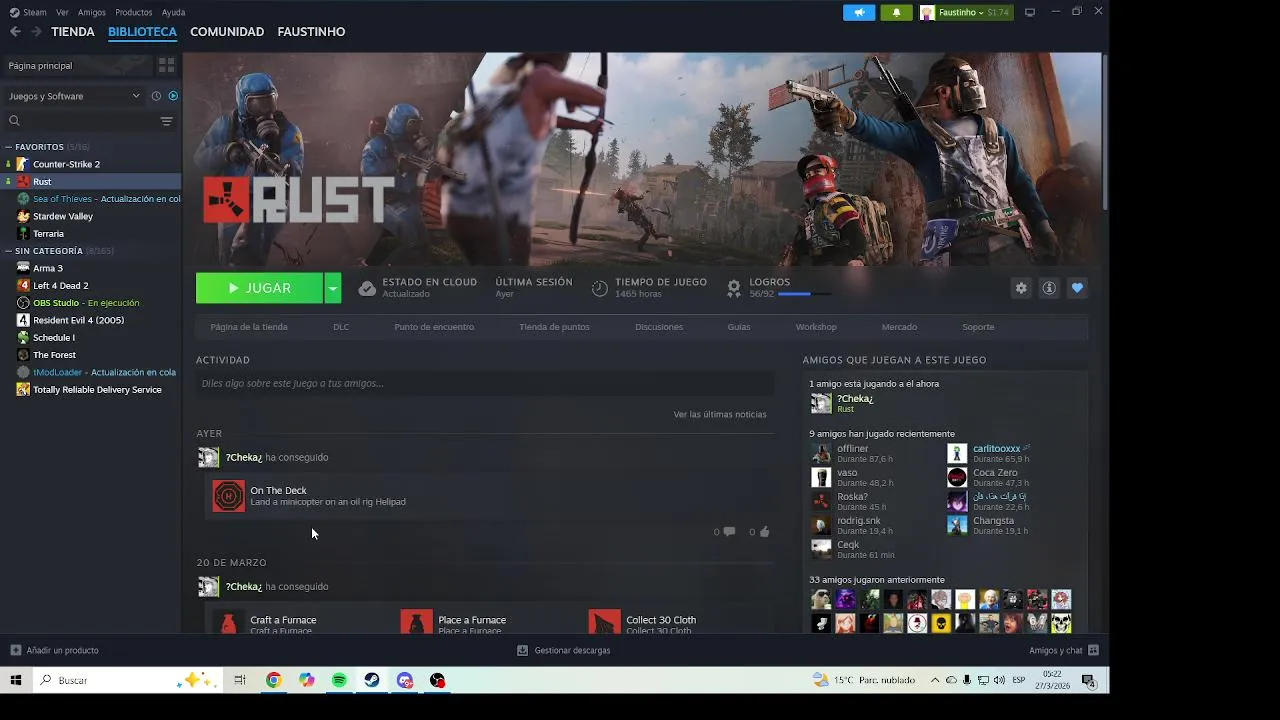Open Amigos y chat panel

click(1064, 650)
